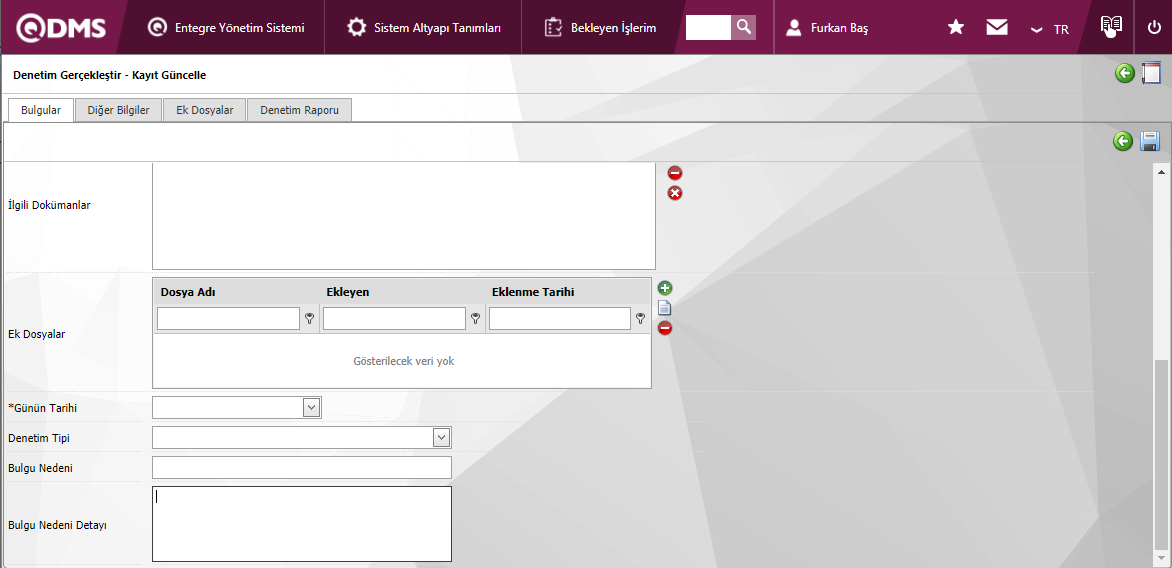Open the Dosya Adı filter options icon
The image size is (1172, 568).
click(x=309, y=319)
